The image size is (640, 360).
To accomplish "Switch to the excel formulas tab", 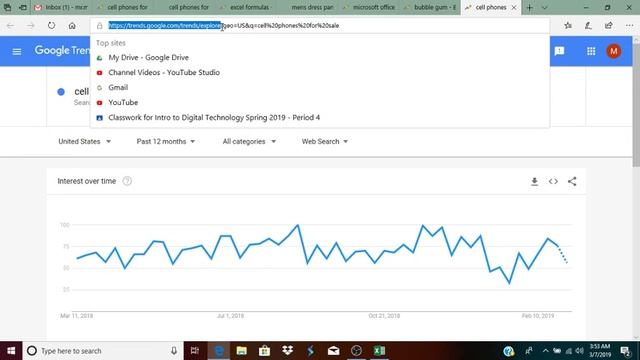I will point(245,7).
